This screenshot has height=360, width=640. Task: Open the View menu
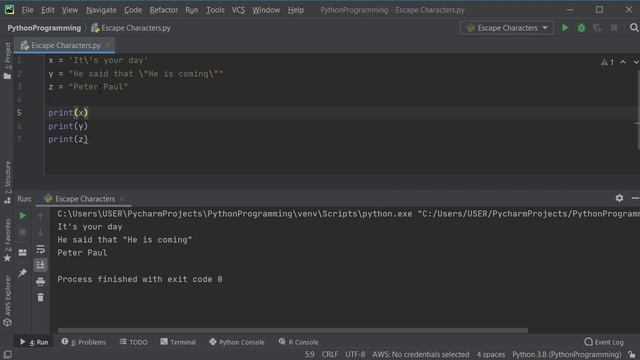point(69,10)
